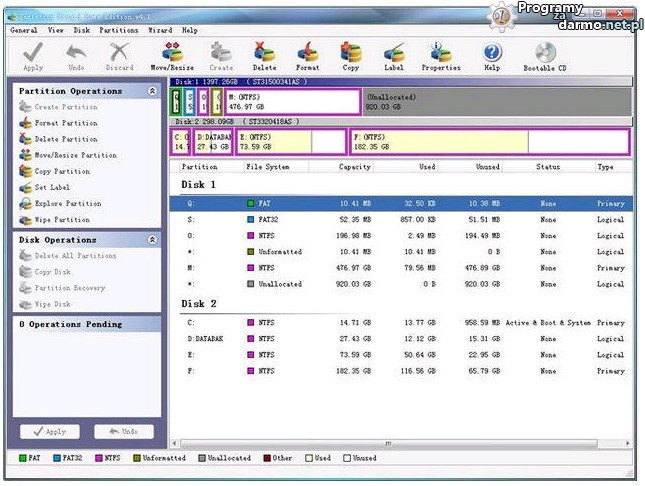Image resolution: width=645 pixels, height=486 pixels.
Task: Collapse the Disk Operations panel
Action: coord(152,240)
